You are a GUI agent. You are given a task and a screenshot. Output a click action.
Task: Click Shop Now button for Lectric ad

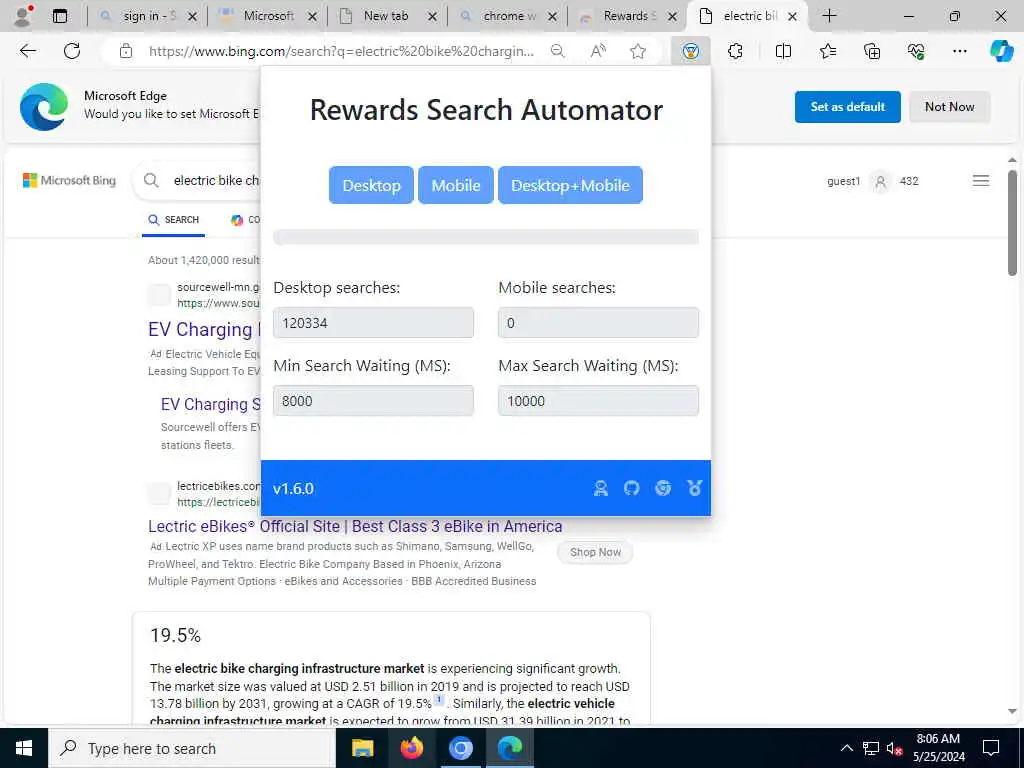click(595, 552)
